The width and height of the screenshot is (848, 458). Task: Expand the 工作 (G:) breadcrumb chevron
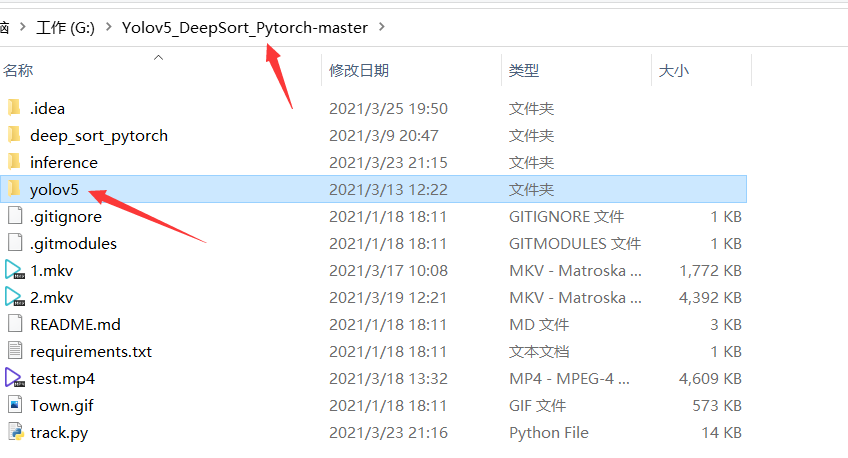coord(109,26)
